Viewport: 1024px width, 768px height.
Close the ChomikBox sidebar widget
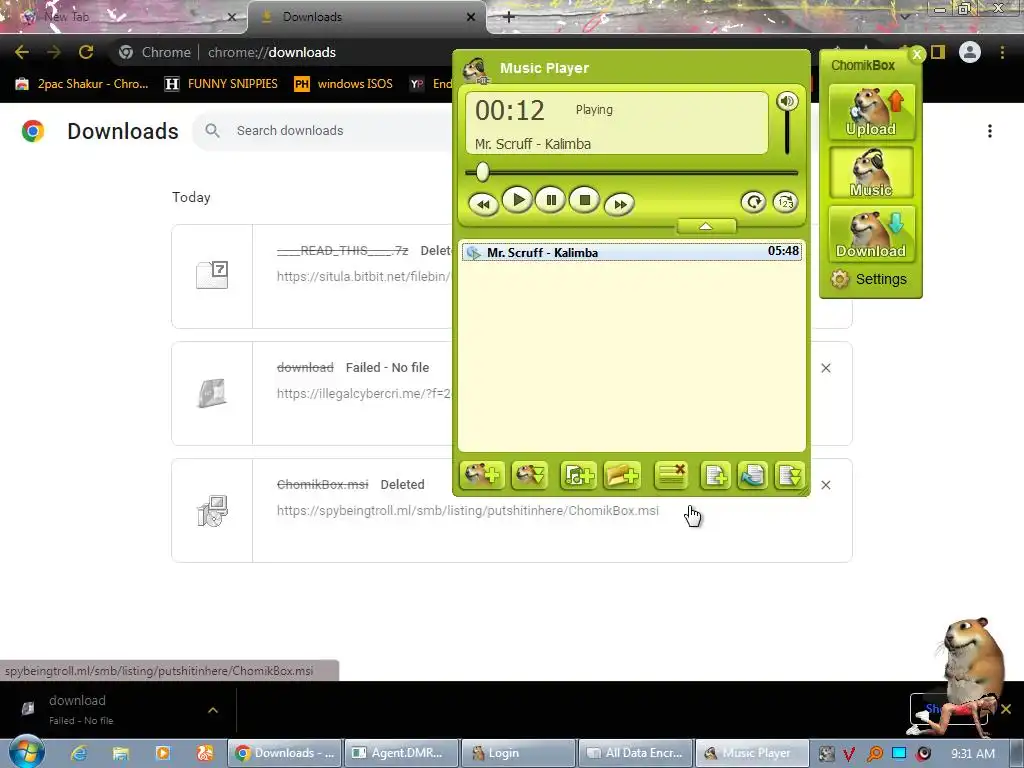[917, 55]
